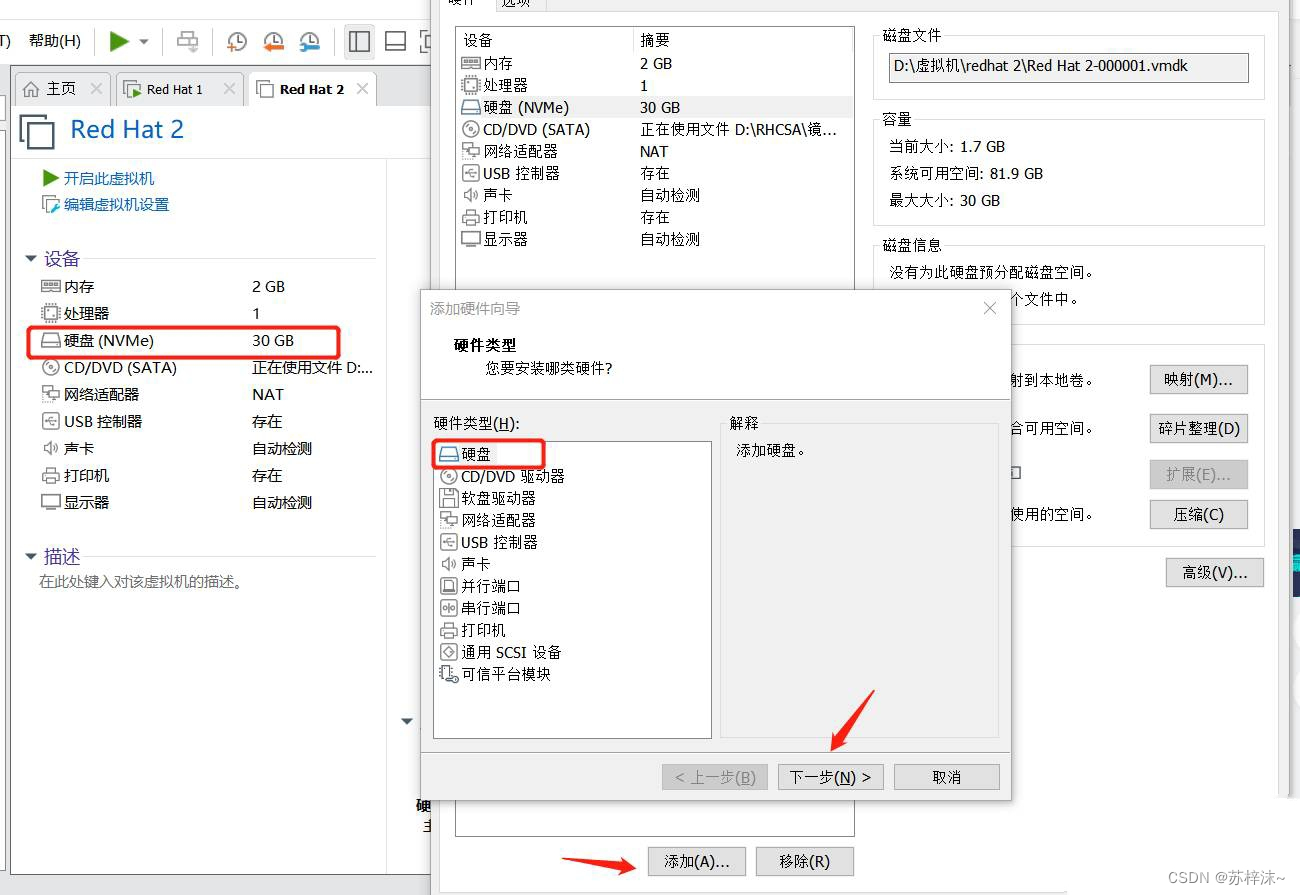Open the dropdown arrow next to the play button

[x=143, y=41]
